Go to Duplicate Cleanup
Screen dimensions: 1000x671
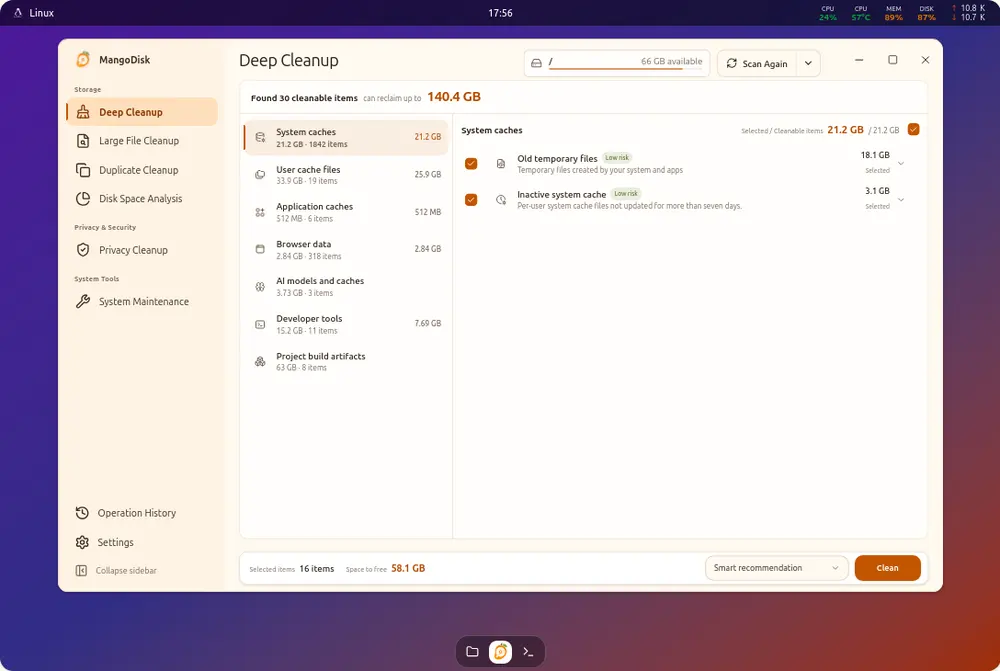(142, 170)
